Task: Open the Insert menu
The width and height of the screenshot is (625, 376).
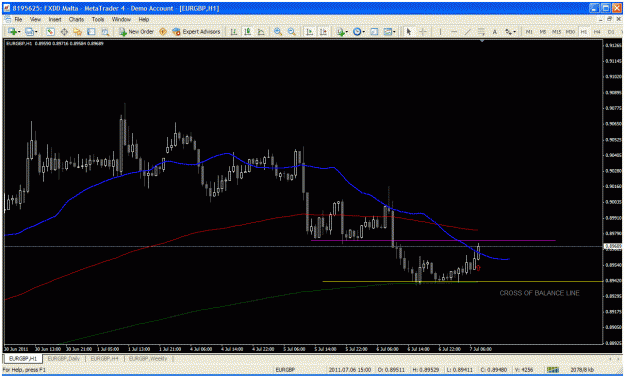Action: tap(55, 19)
